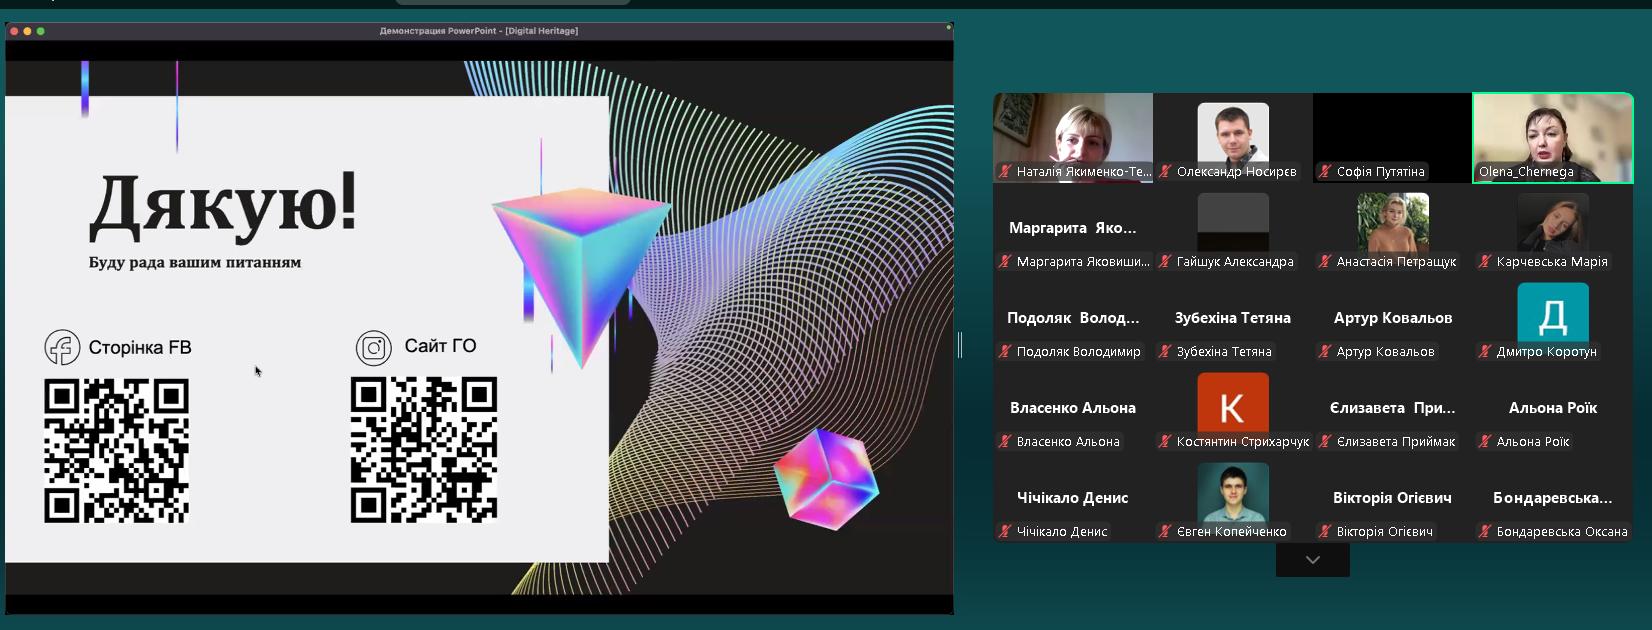Click the PowerPoint window title bar text
The image size is (1652, 630).
479,31
